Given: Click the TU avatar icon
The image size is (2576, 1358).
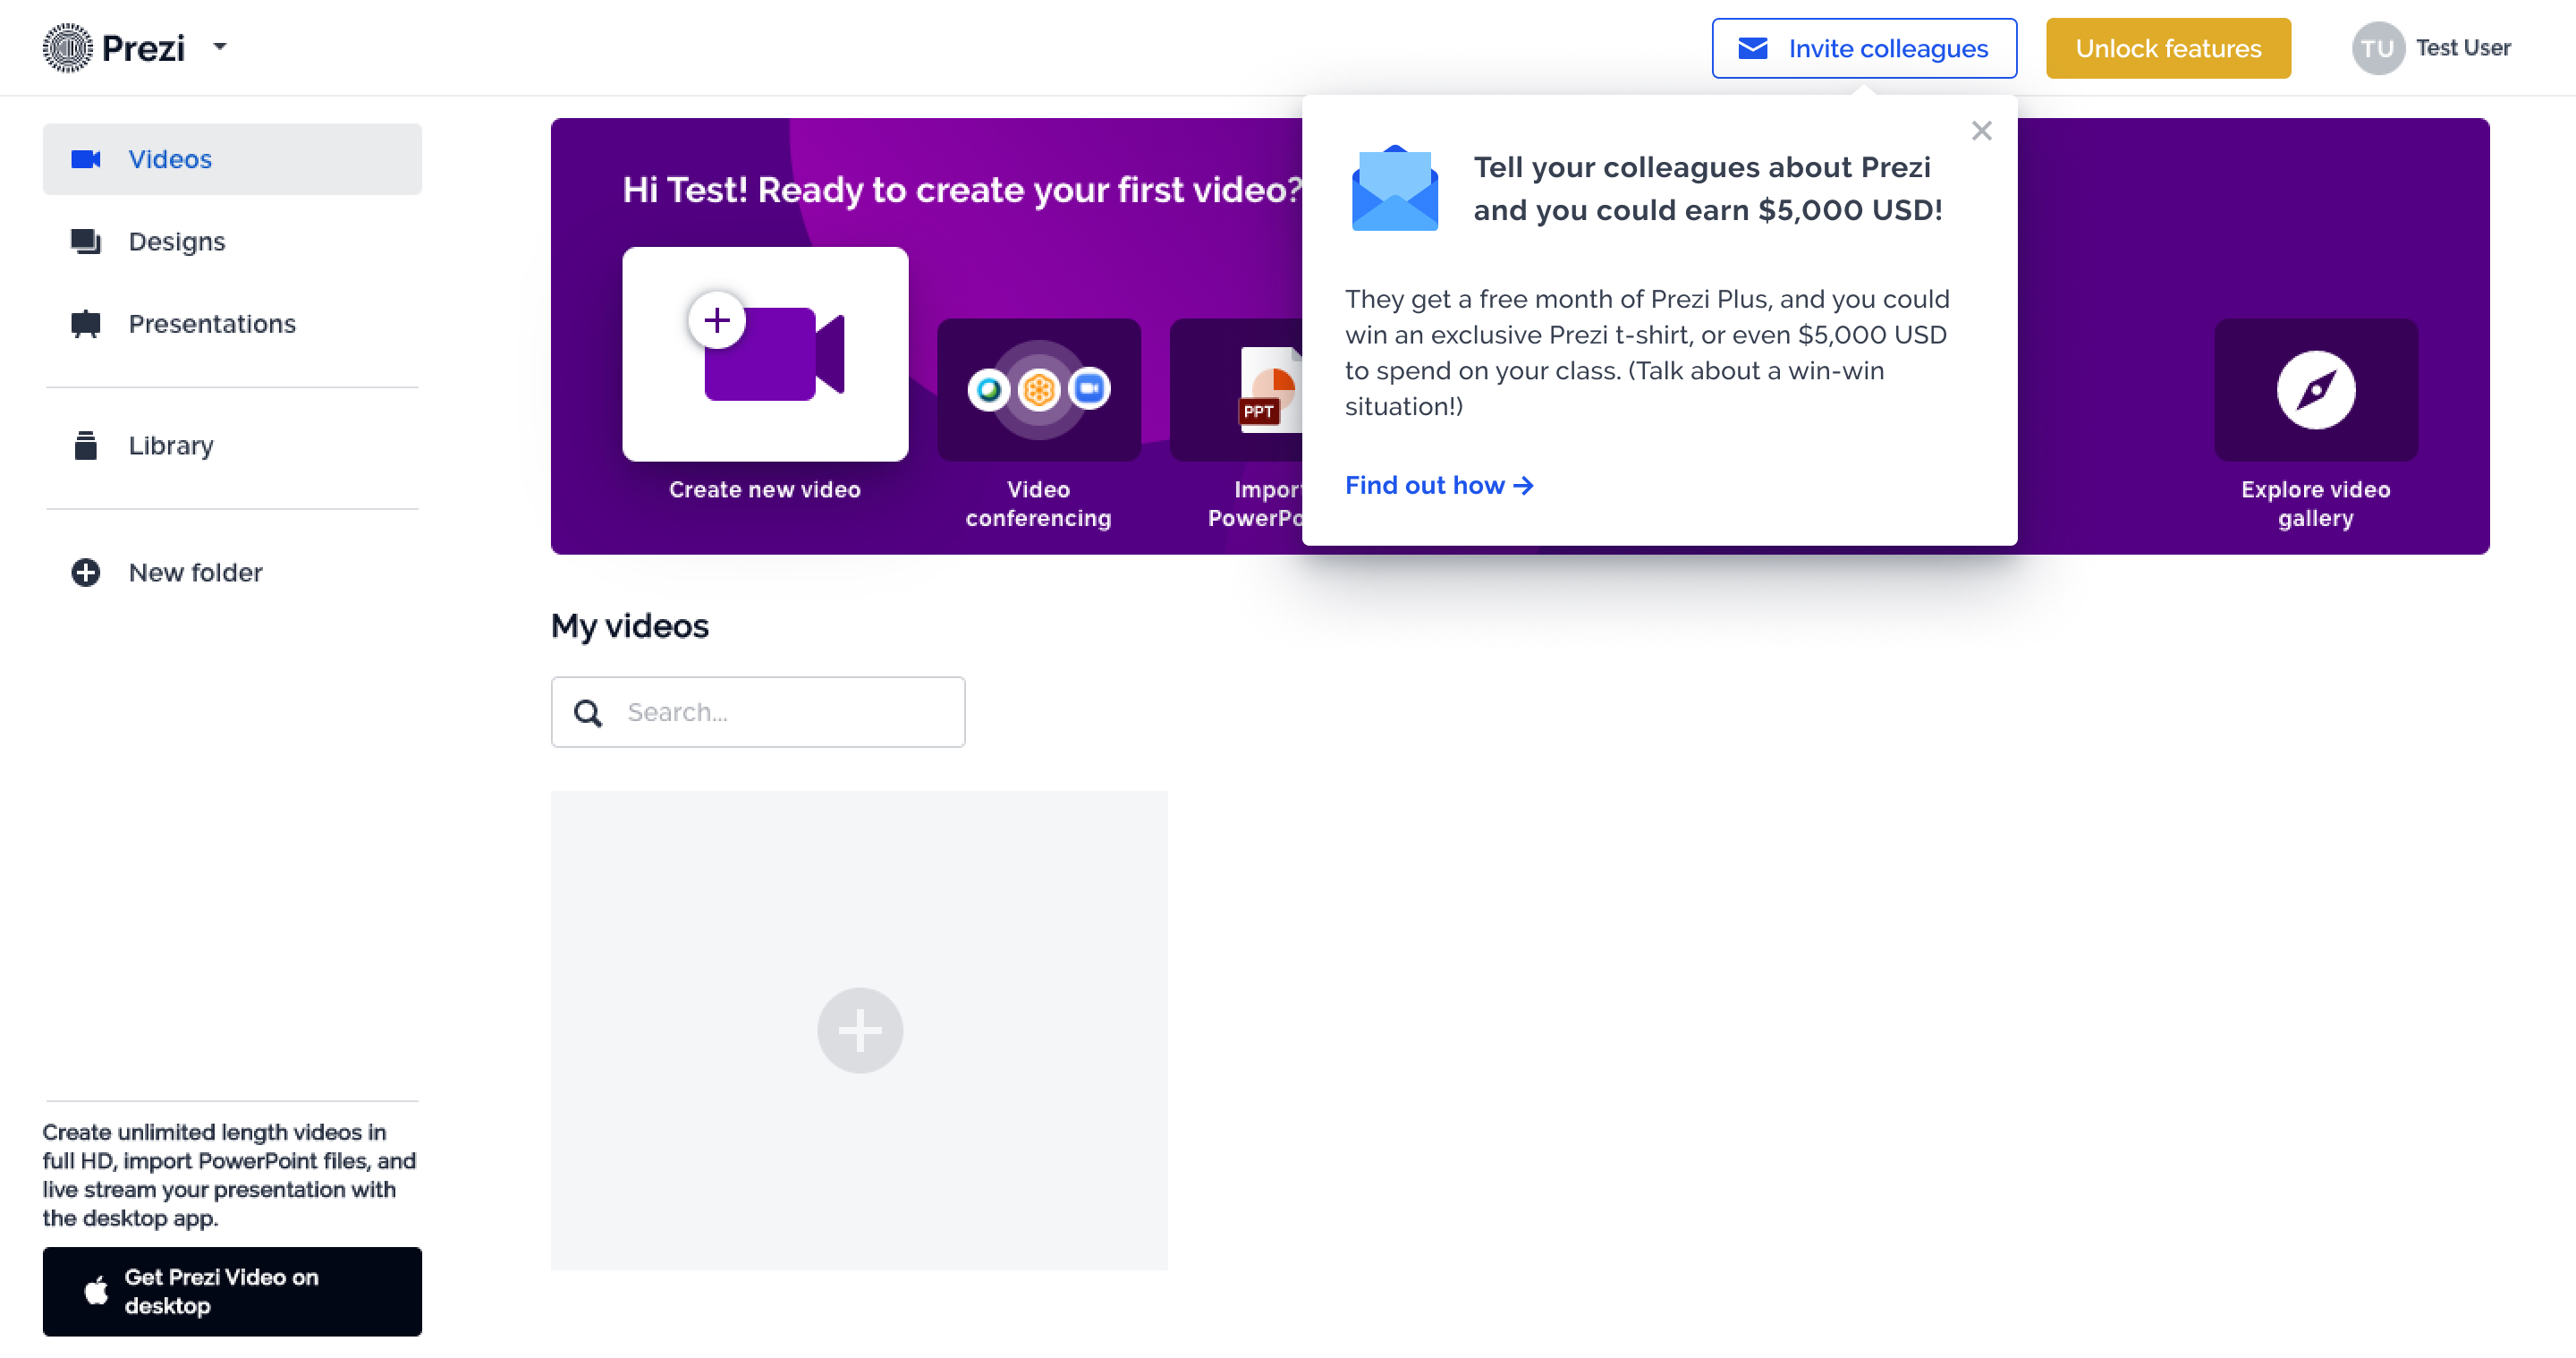Looking at the screenshot, I should click(x=2377, y=48).
